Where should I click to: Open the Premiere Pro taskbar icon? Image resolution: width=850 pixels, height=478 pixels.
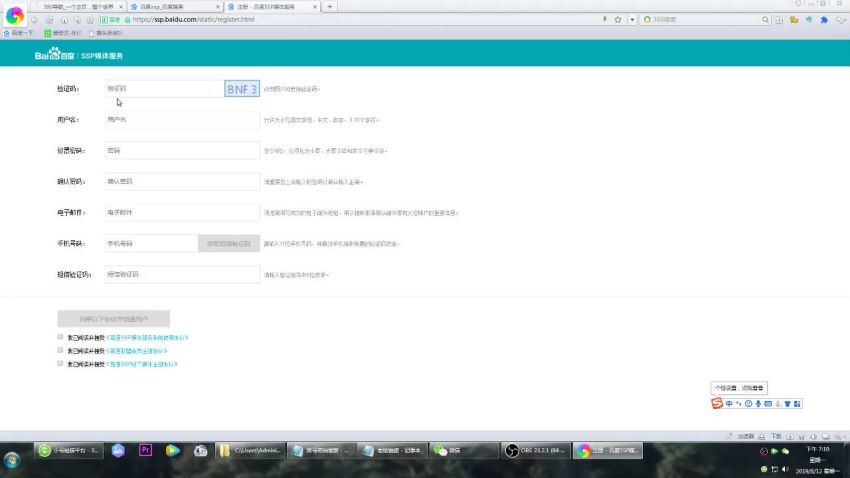pyautogui.click(x=145, y=450)
